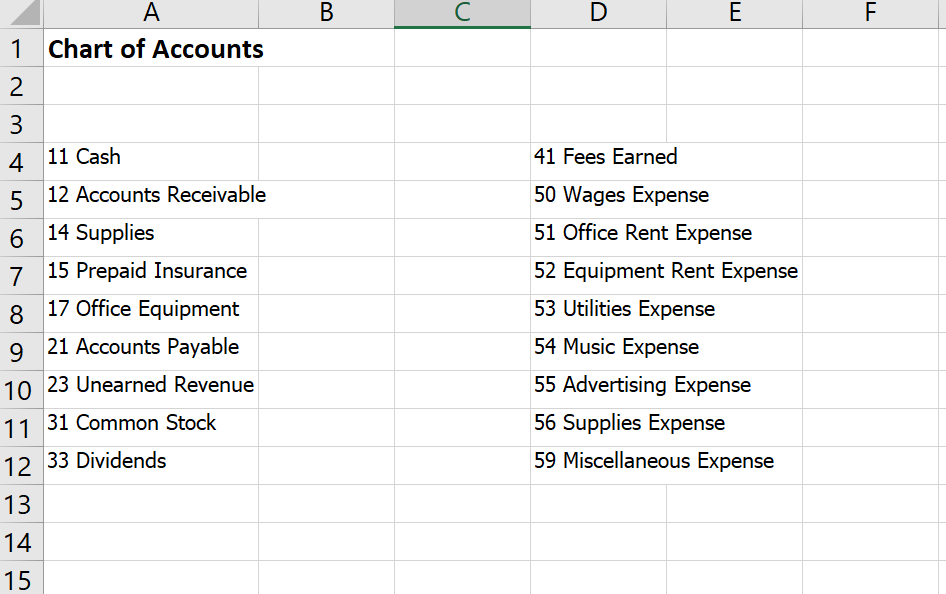
Task: Select row 3 header
Action: click(22, 124)
